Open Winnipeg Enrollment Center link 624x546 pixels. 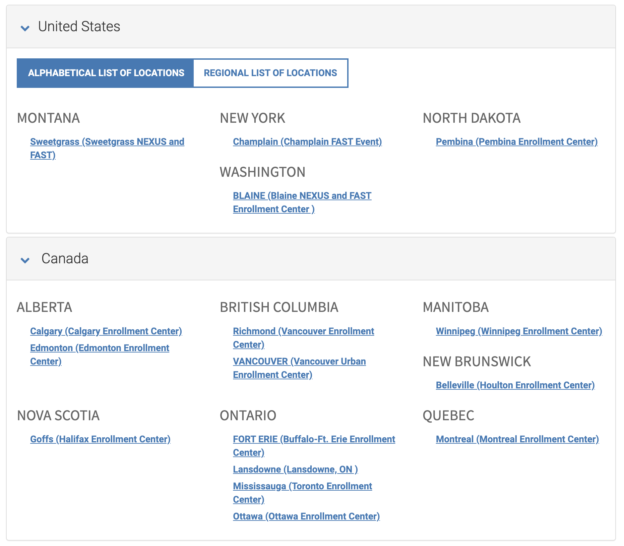[x=519, y=331]
